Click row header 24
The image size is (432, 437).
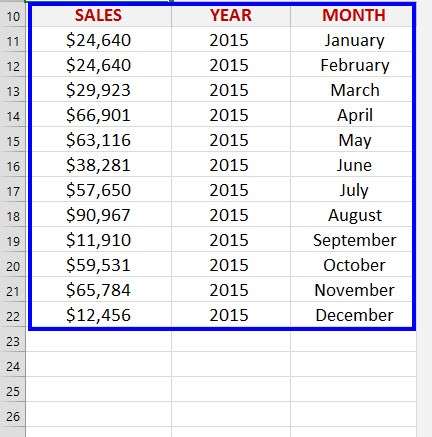(x=13, y=365)
